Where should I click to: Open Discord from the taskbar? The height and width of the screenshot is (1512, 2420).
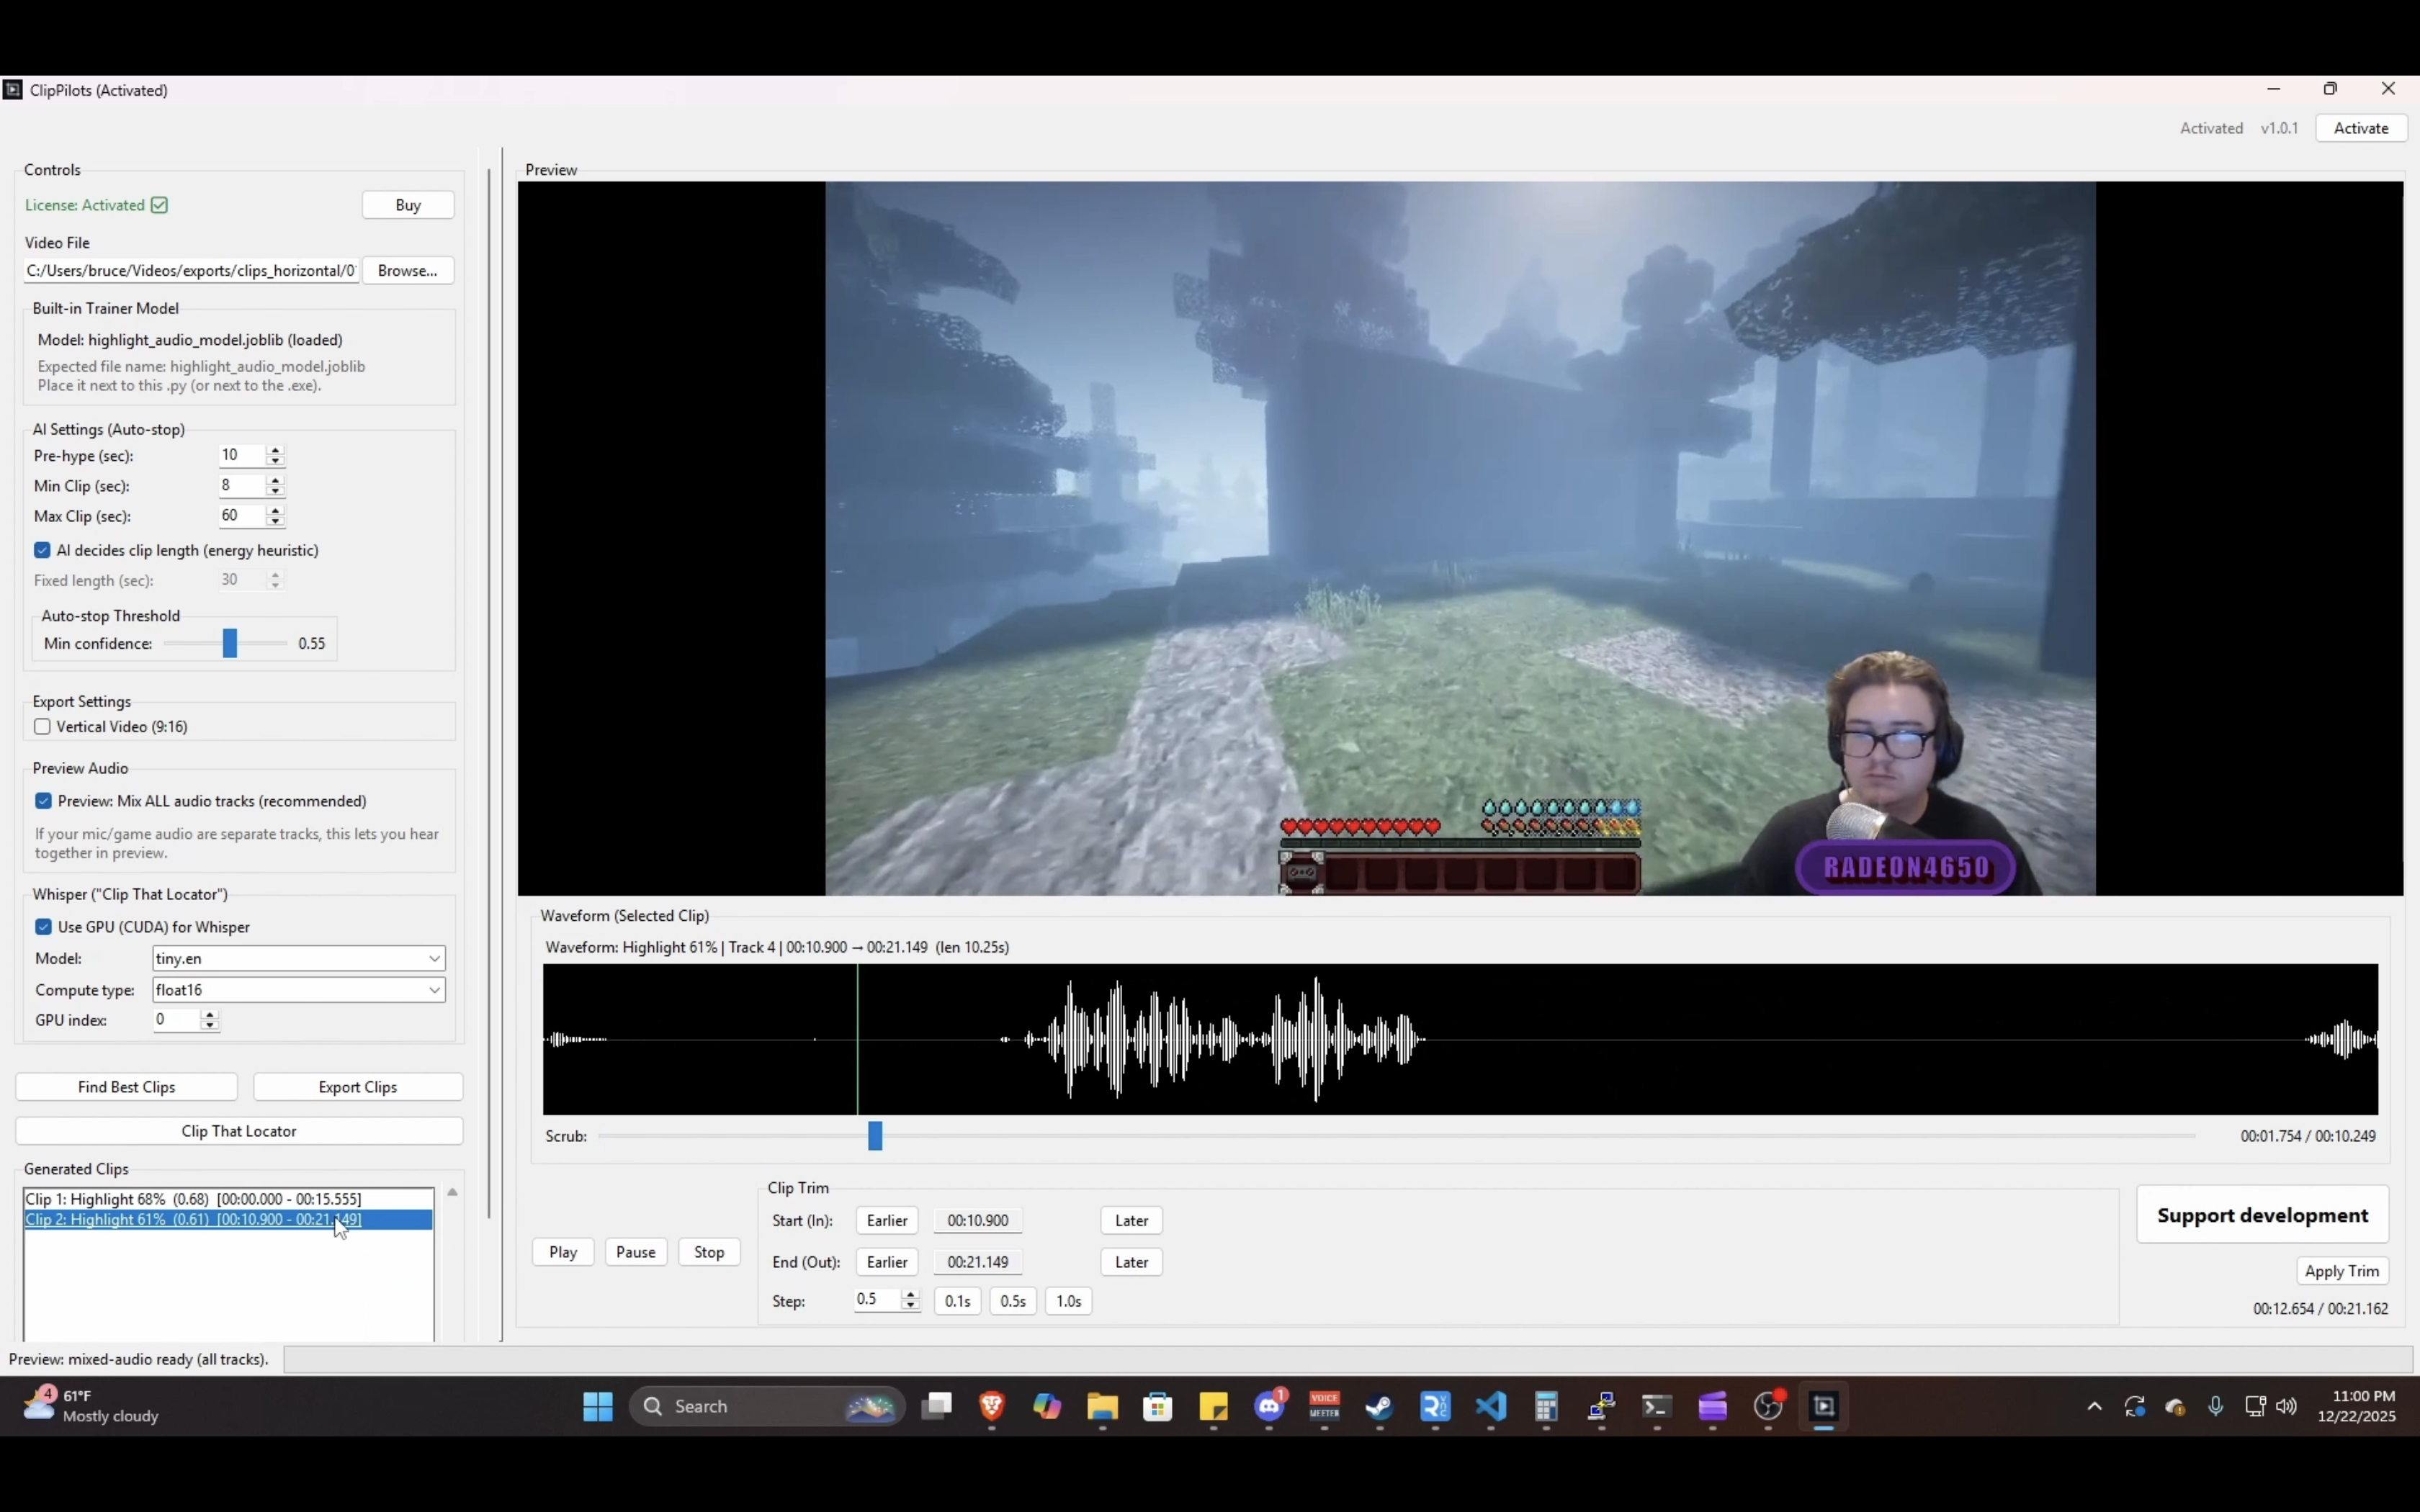(x=1269, y=1407)
